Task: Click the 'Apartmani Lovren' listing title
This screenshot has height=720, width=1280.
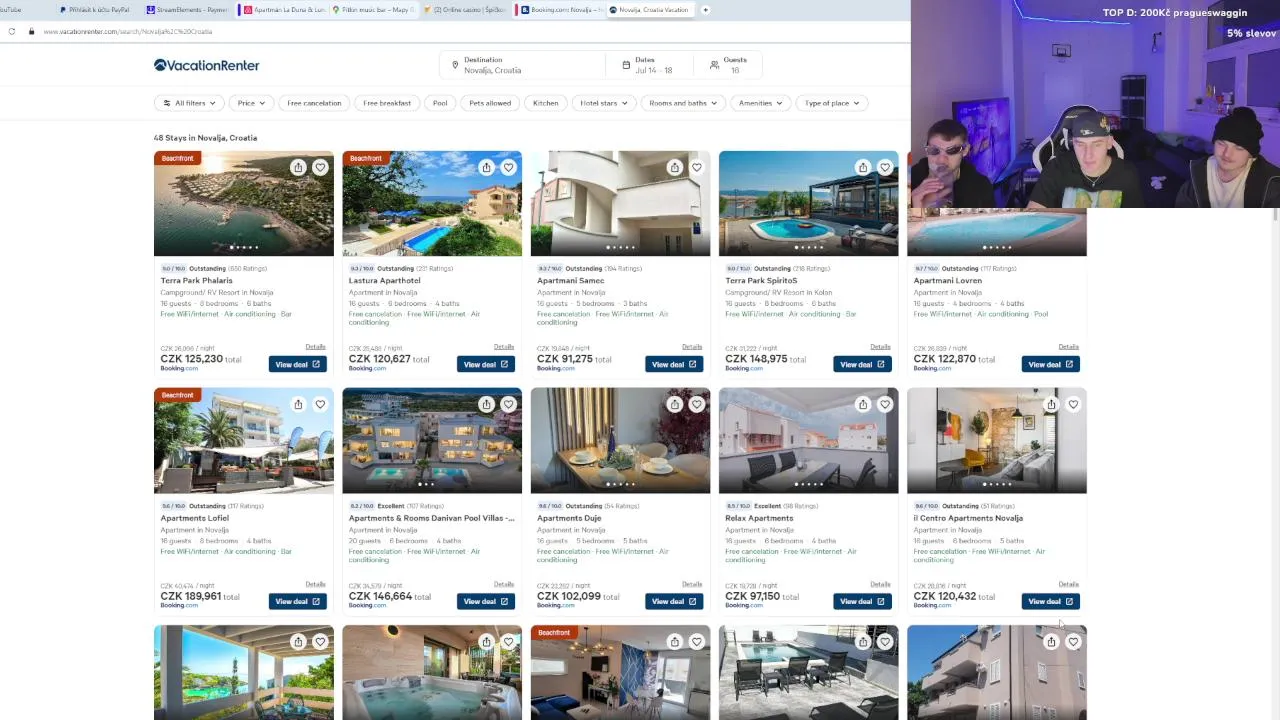Action: [x=948, y=281]
